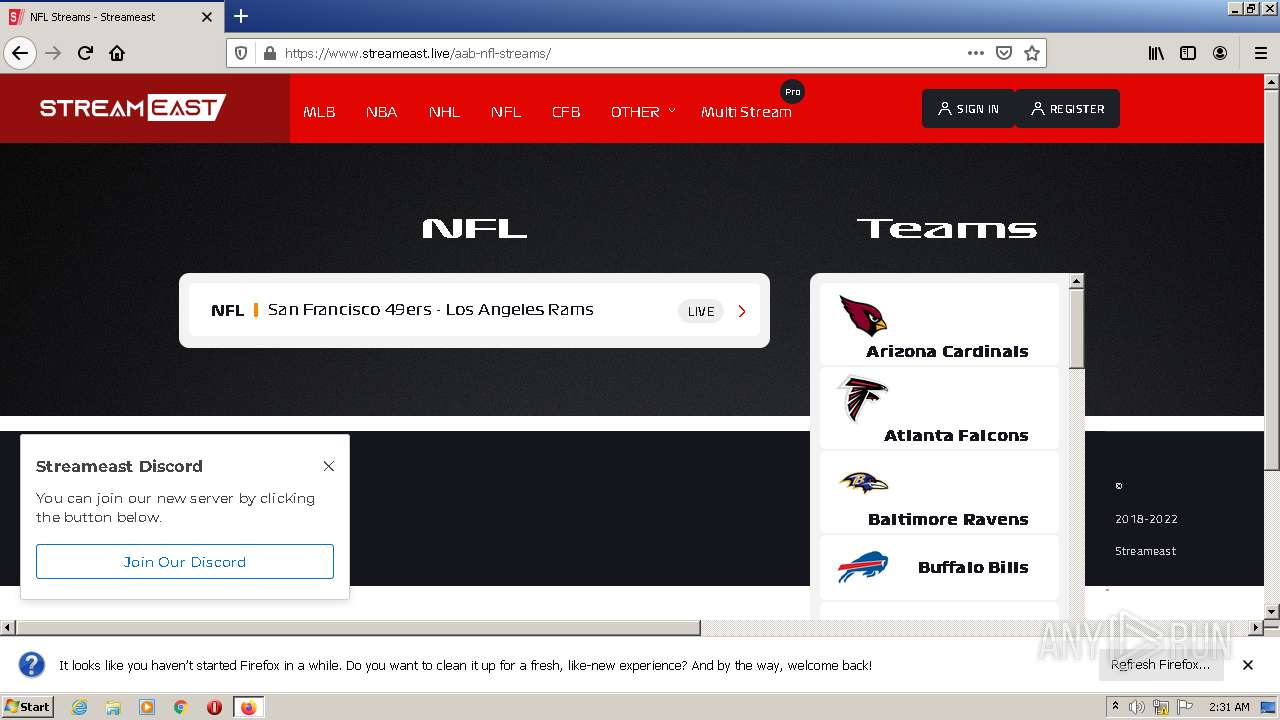
Task: Click the Streameast logo
Action: coord(133,107)
